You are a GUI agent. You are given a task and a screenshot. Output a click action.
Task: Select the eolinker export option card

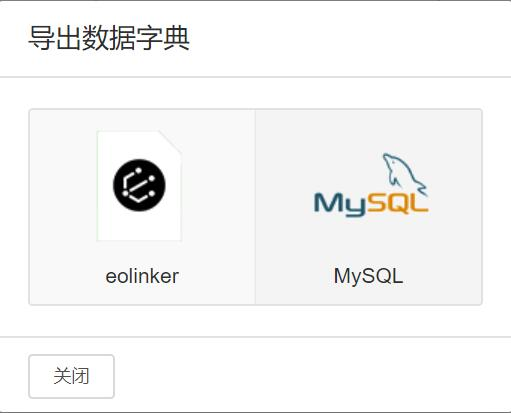142,207
